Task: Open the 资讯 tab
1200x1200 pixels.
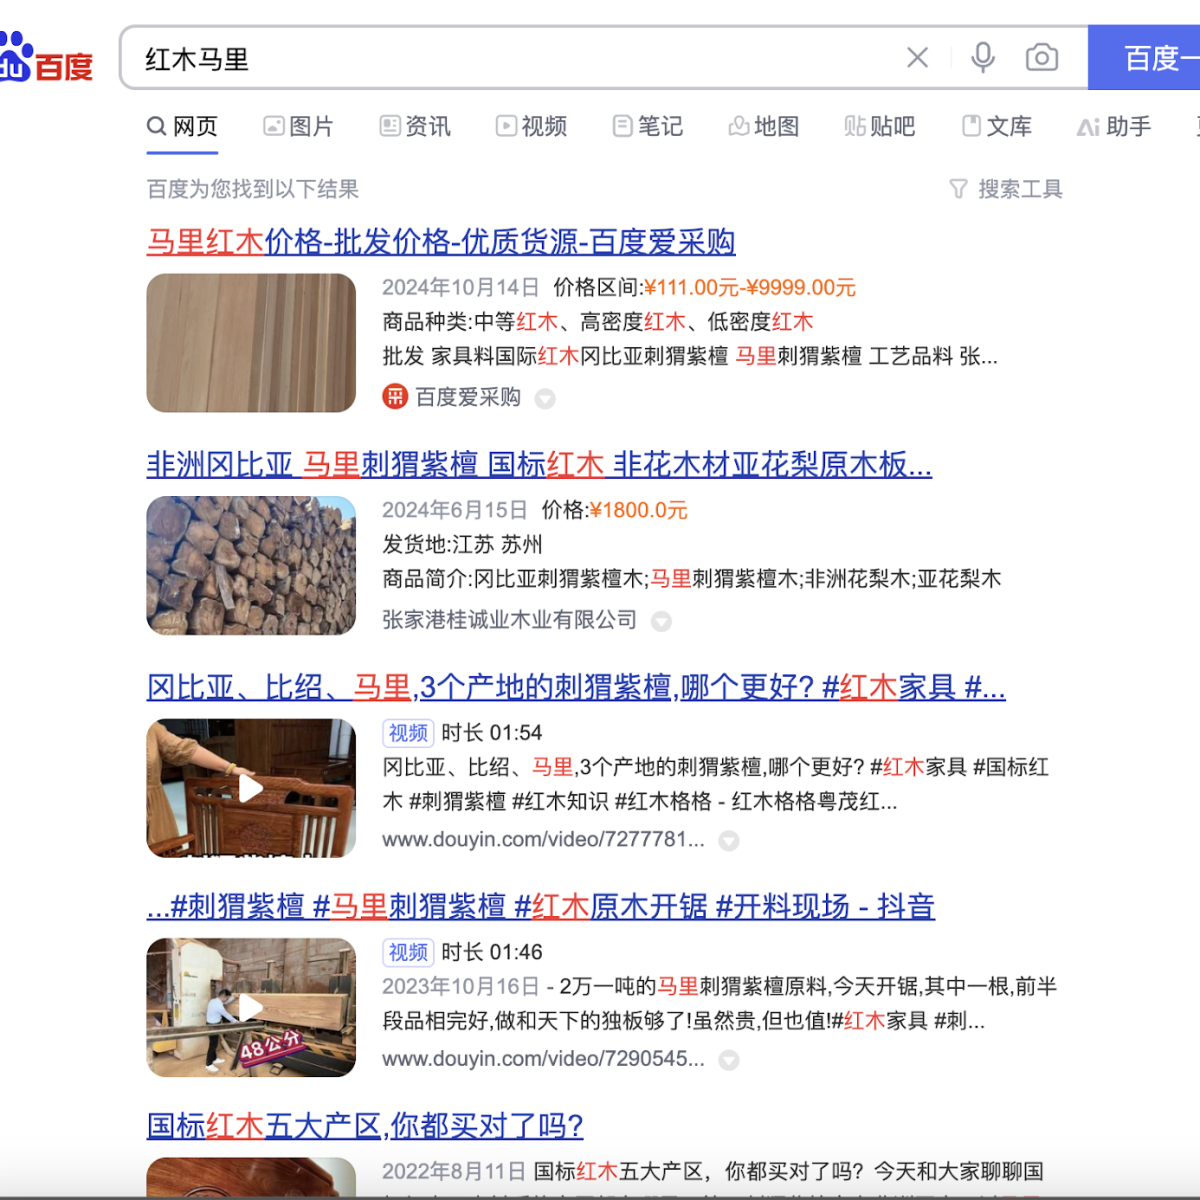Action: click(x=415, y=127)
